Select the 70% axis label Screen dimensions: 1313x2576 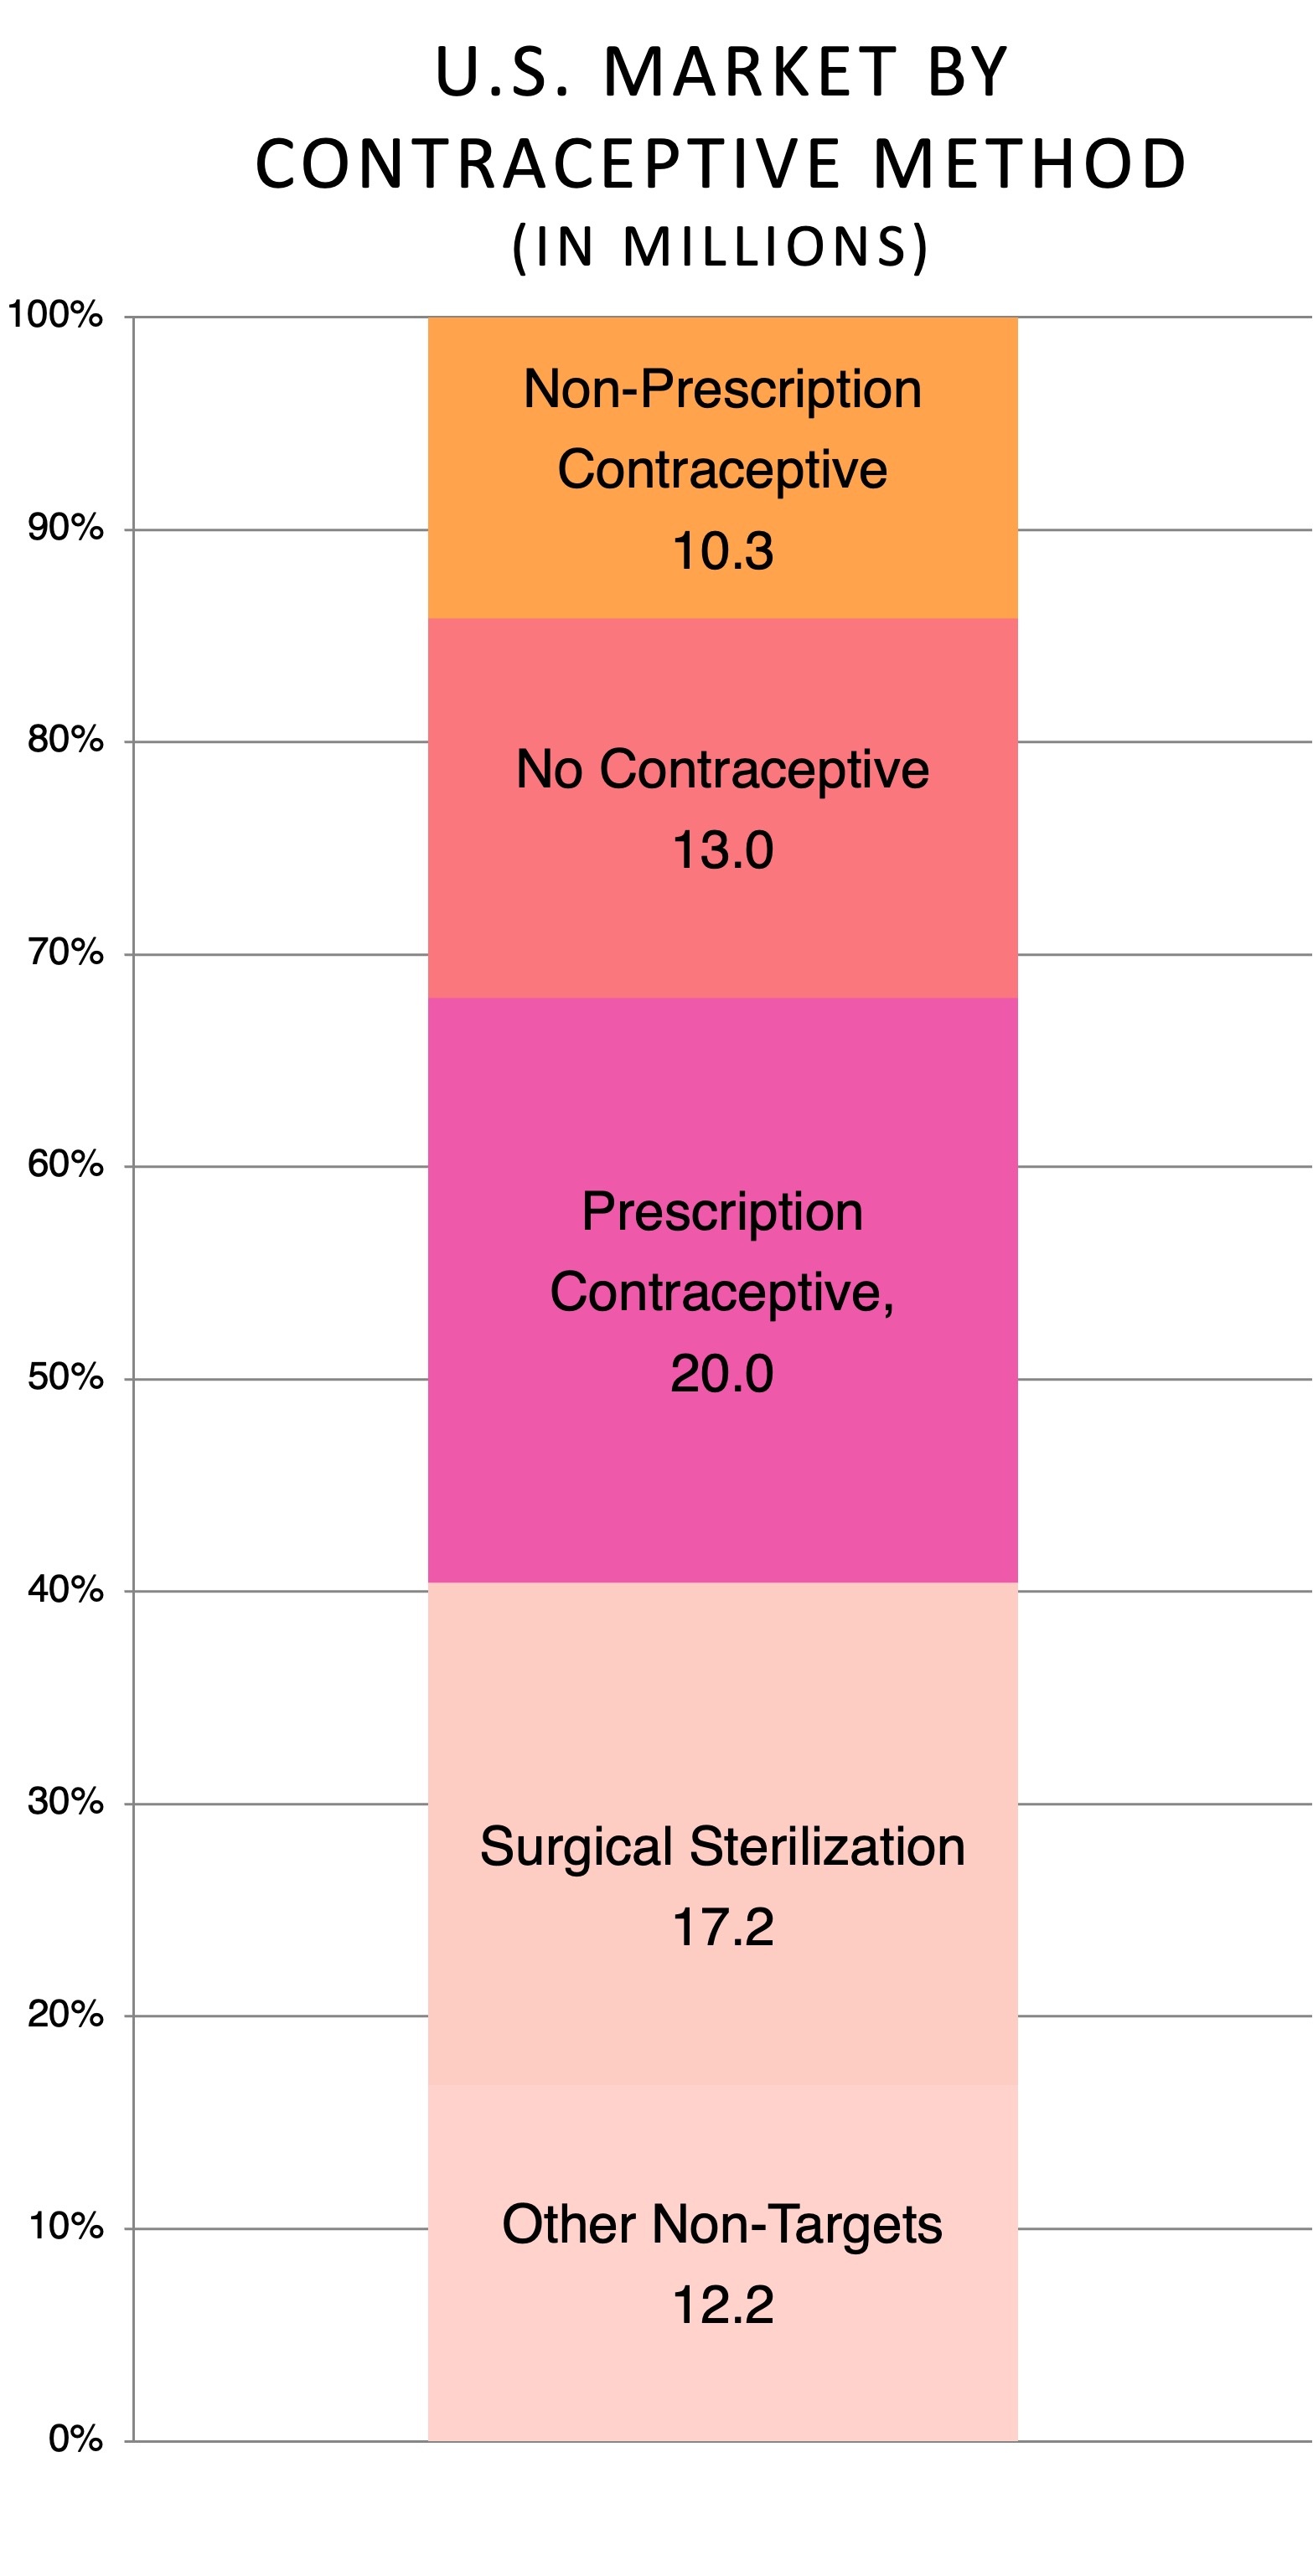[66, 953]
